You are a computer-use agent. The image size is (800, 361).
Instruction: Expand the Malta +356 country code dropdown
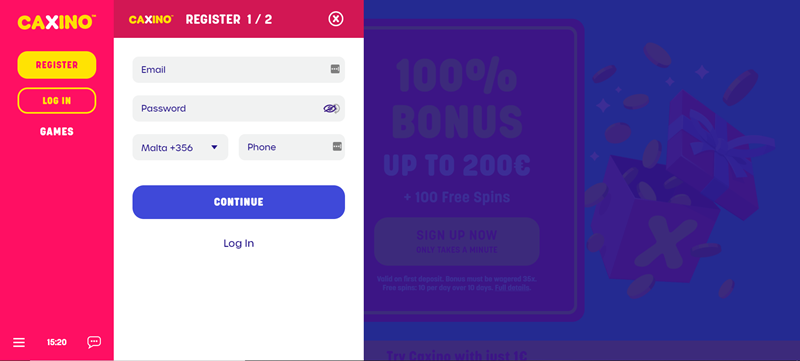180,147
